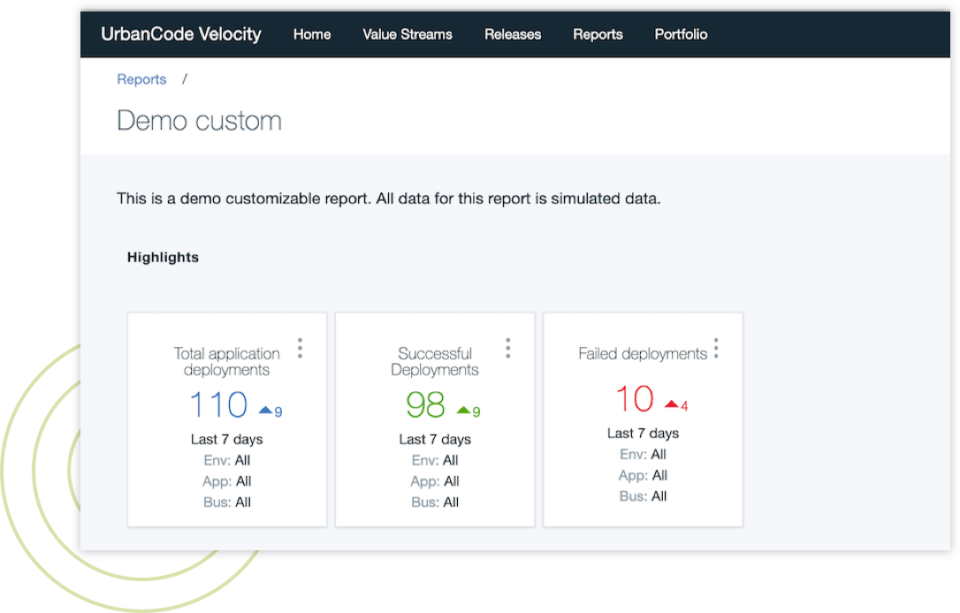Viewport: 960px width, 613px height.
Task: Open the Portfolio menu item
Action: click(681, 34)
